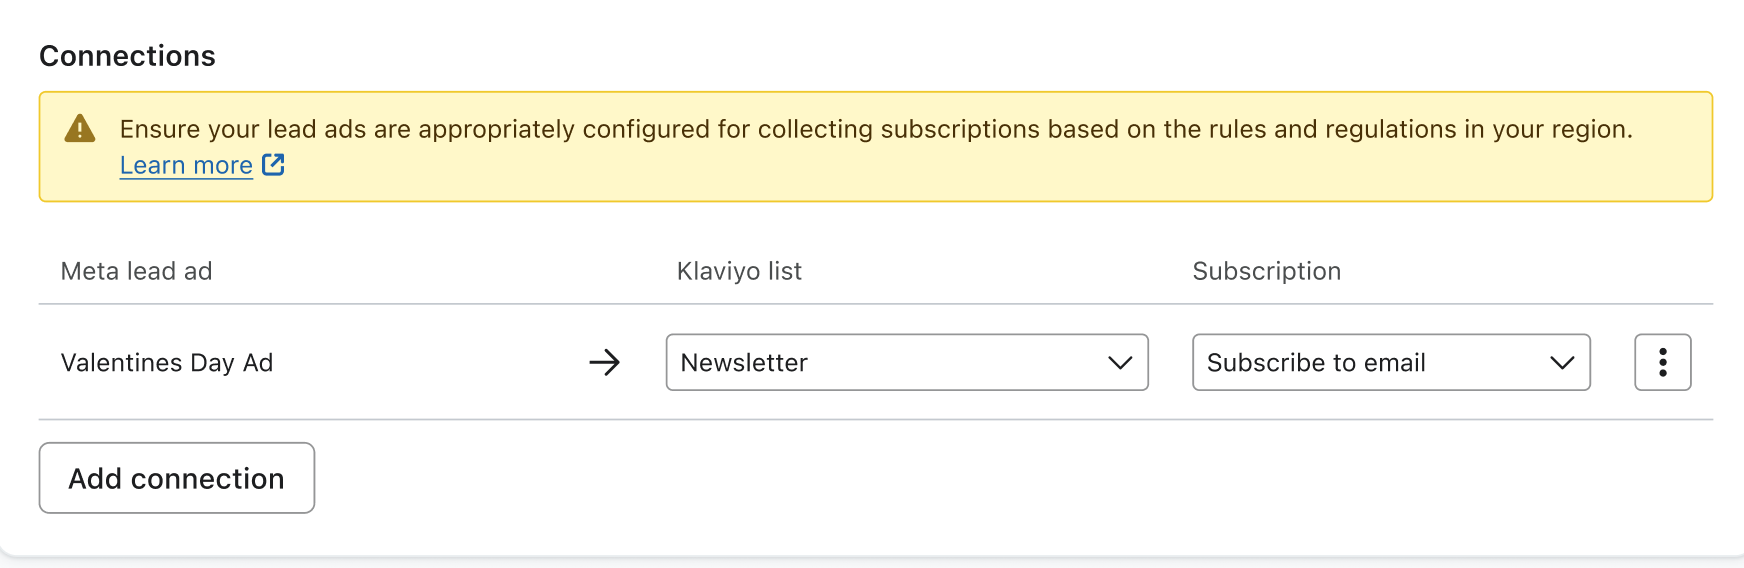
Task: Click the Connections section heading
Action: pos(127,56)
